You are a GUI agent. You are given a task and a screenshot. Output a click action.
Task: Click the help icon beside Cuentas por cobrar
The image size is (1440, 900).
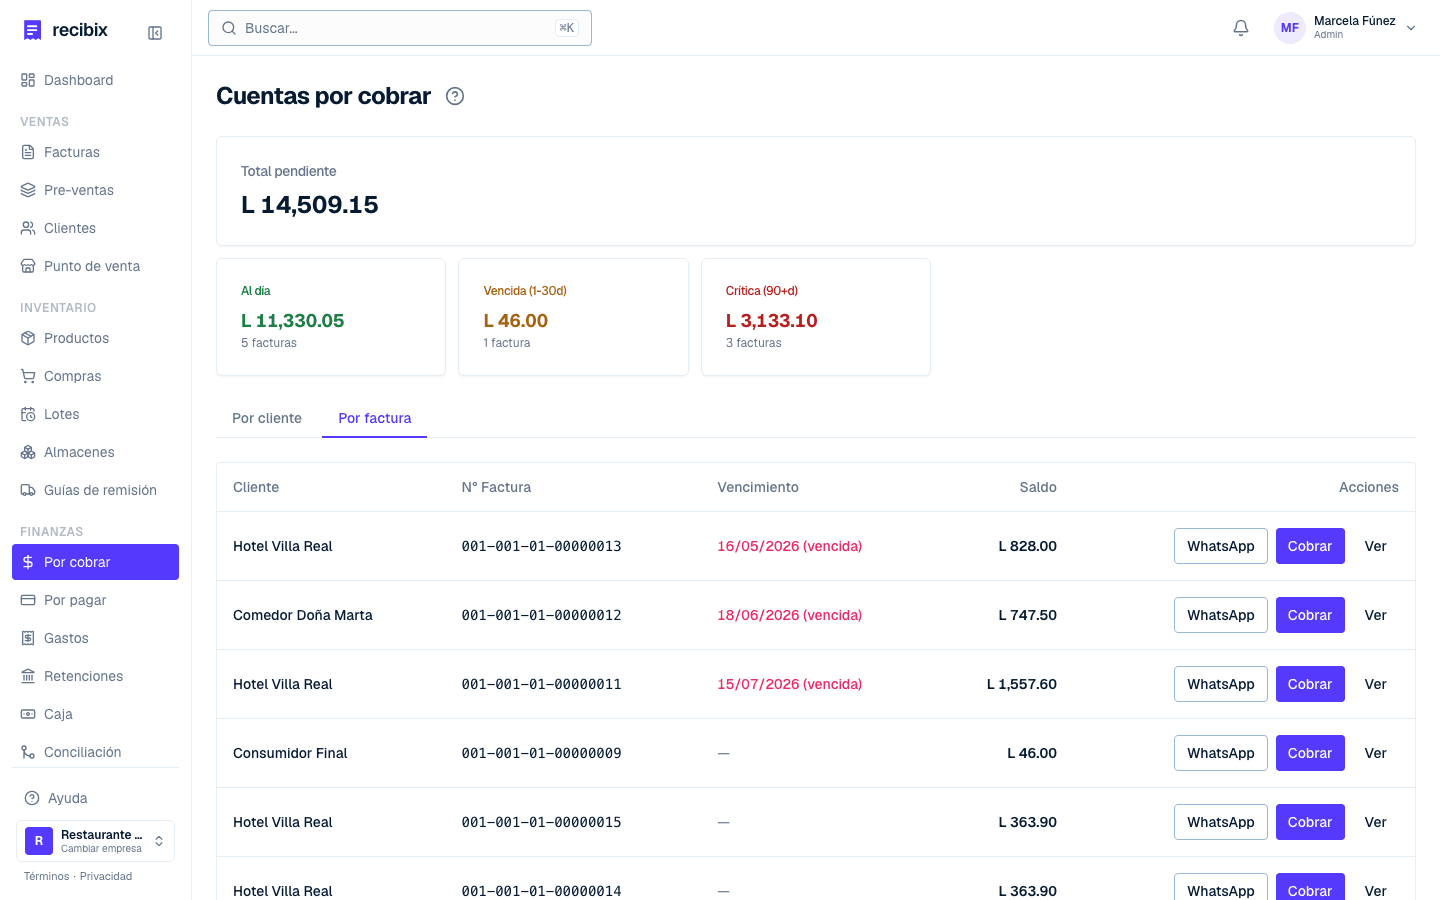pyautogui.click(x=455, y=96)
